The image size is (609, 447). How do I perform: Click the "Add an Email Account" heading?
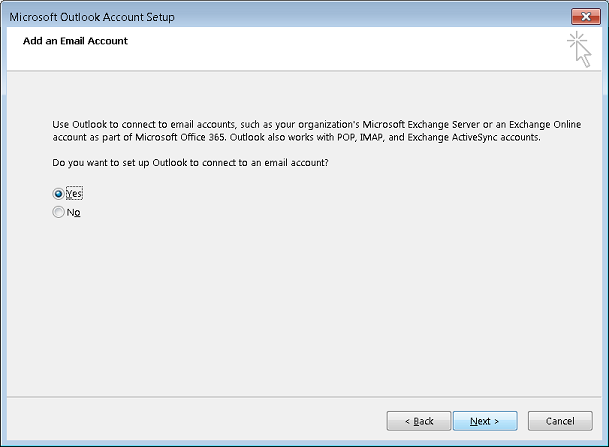(75, 41)
